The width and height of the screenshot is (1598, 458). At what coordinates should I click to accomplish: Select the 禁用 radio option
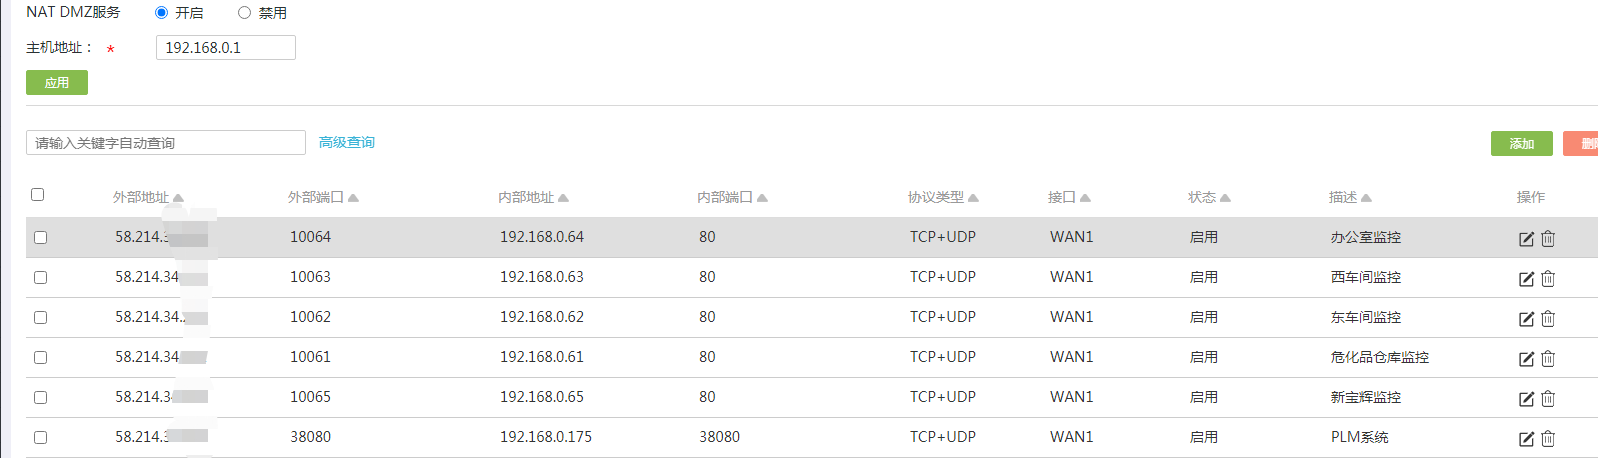244,13
